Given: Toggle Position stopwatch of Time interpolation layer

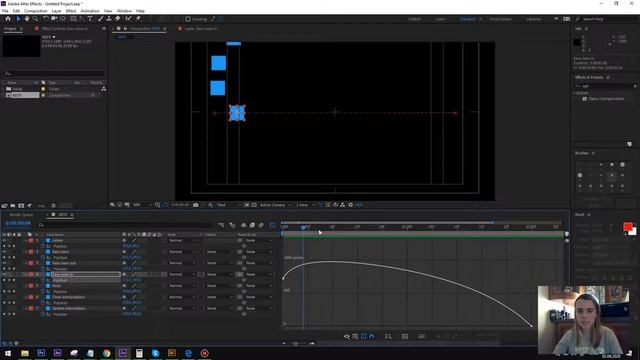Looking at the screenshot, I should (43, 303).
